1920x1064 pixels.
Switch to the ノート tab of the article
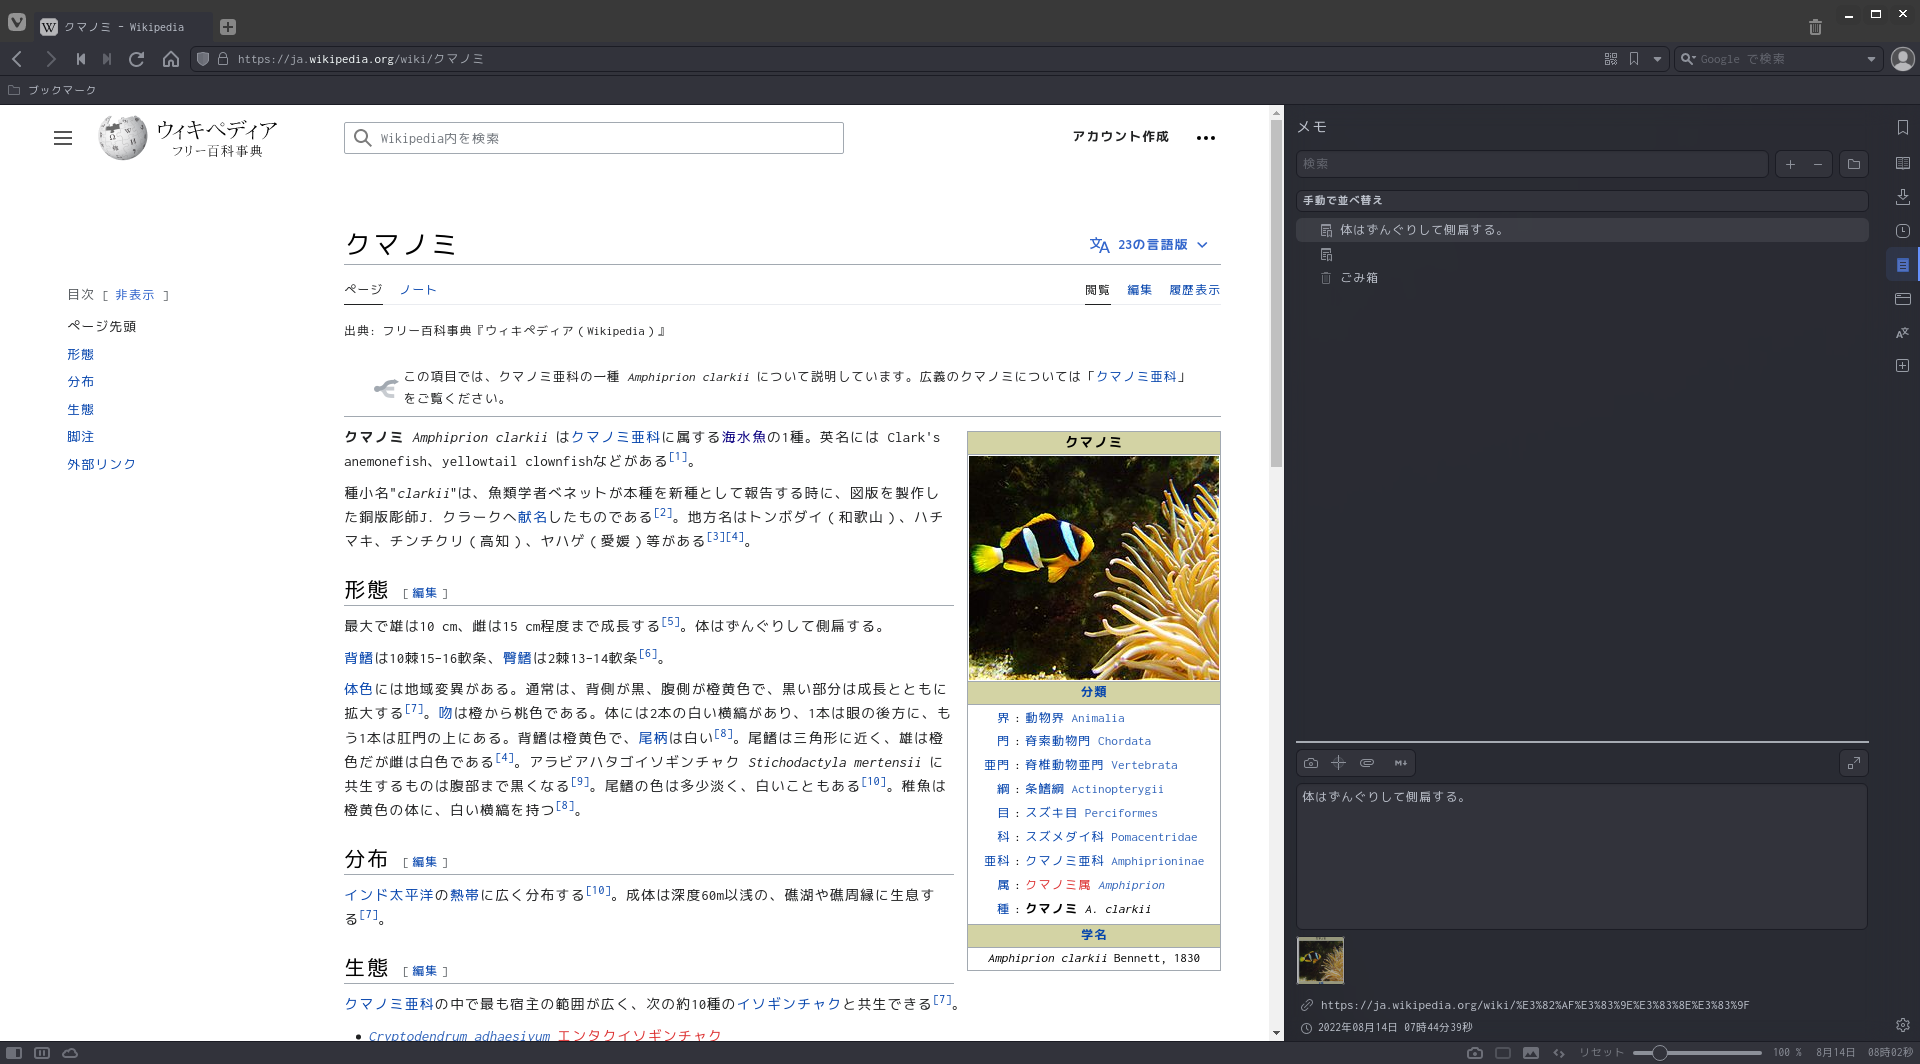tap(418, 290)
